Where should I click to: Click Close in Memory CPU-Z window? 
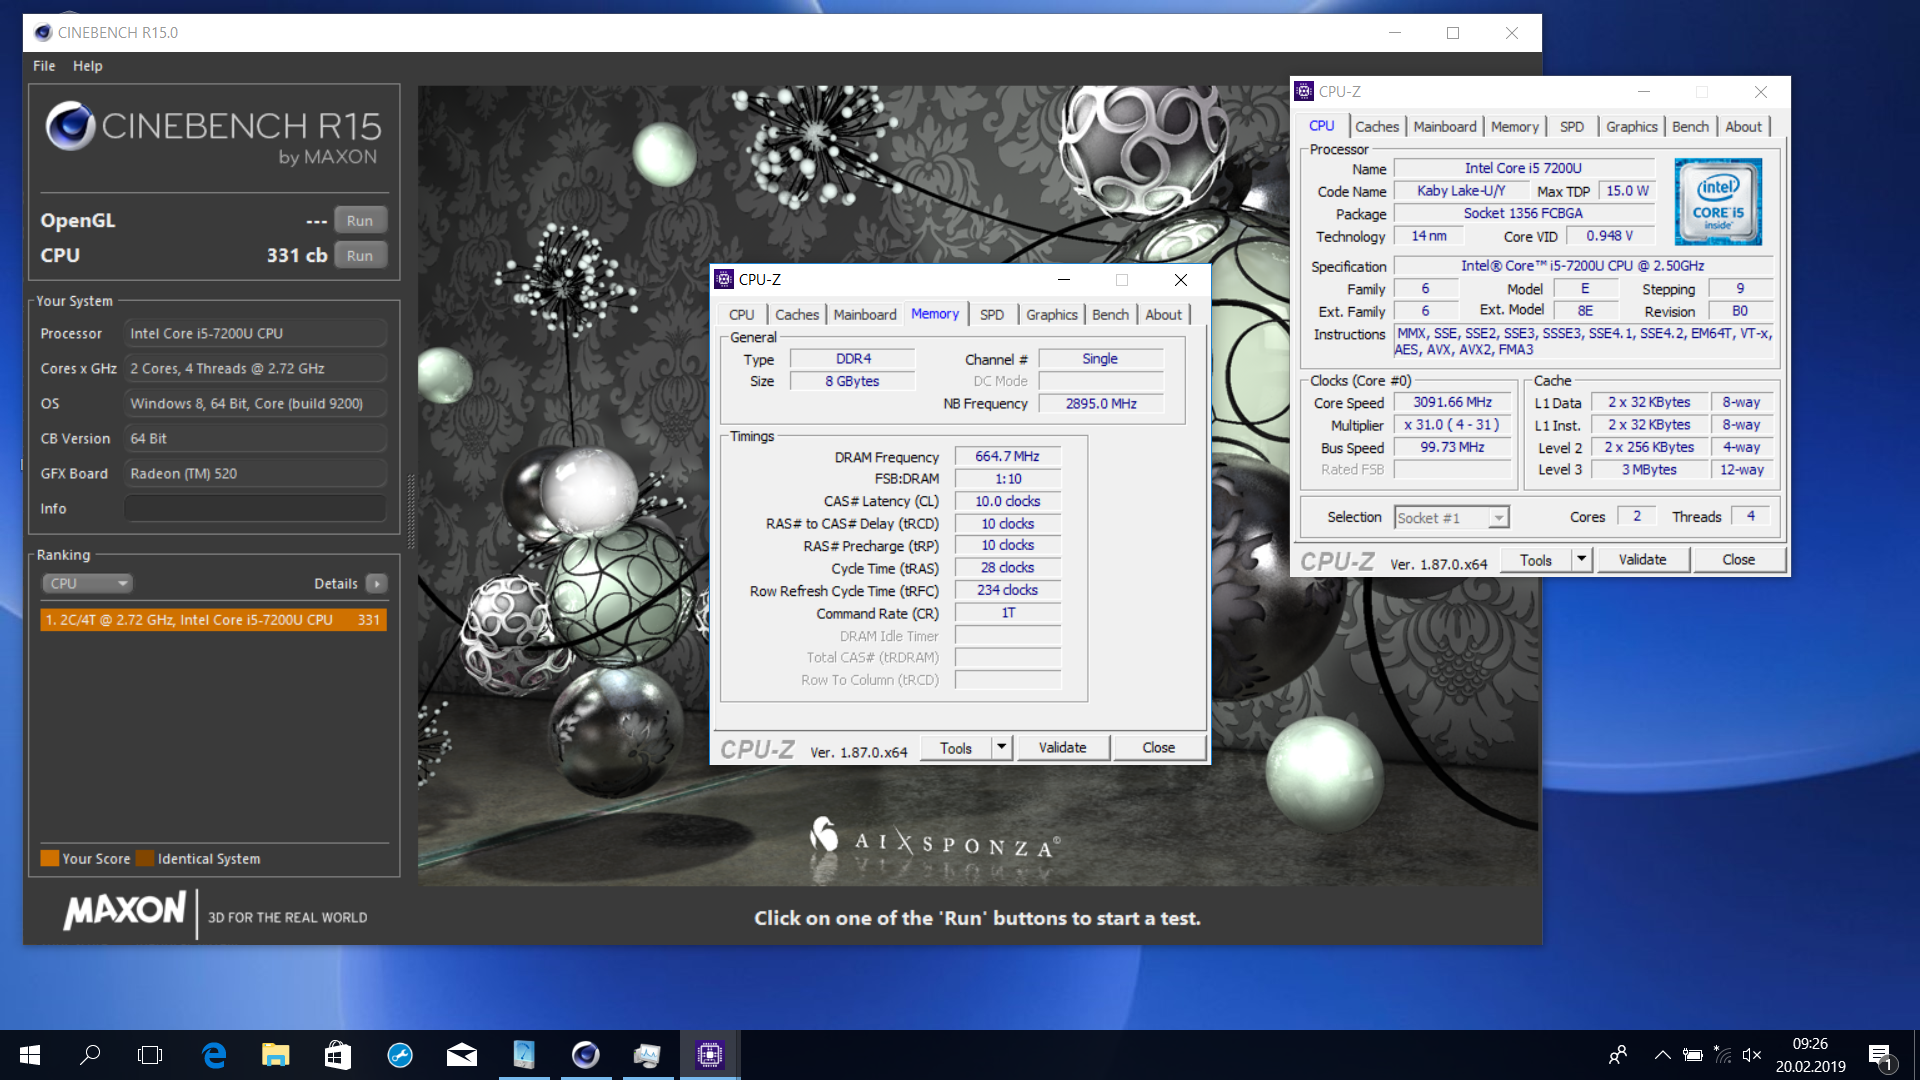[1158, 748]
